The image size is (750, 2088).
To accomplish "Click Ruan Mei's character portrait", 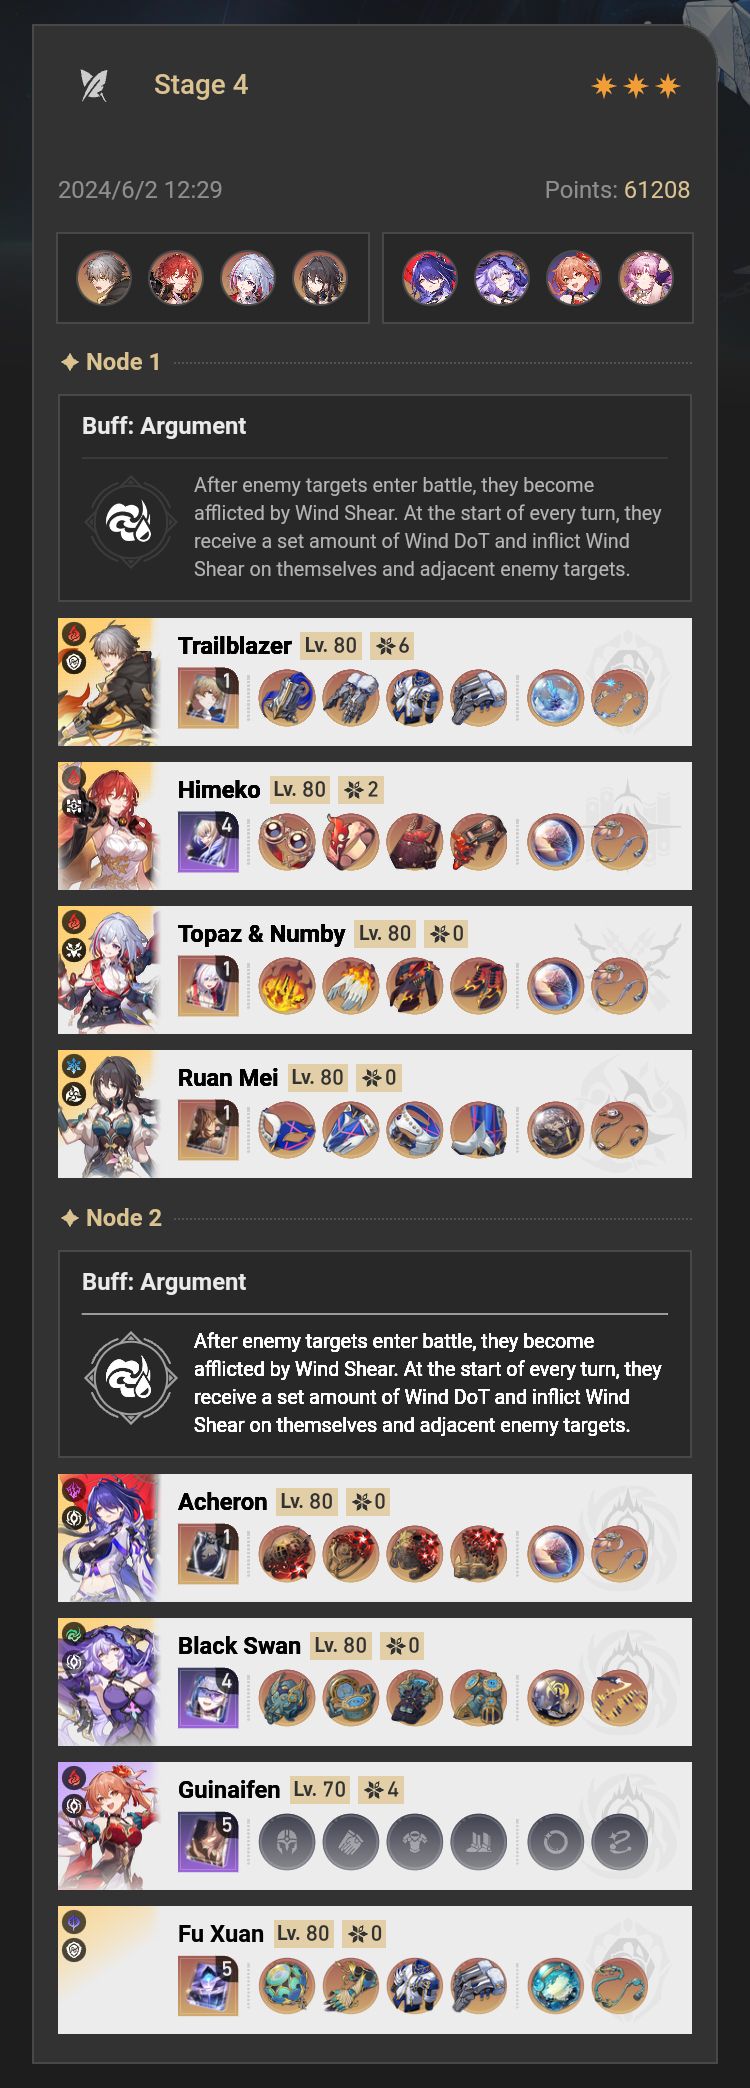I will coord(108,1114).
